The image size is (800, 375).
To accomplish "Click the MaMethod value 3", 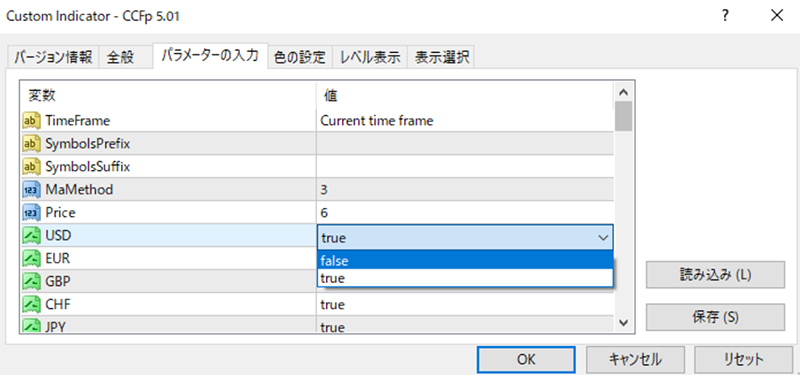I will 324,190.
